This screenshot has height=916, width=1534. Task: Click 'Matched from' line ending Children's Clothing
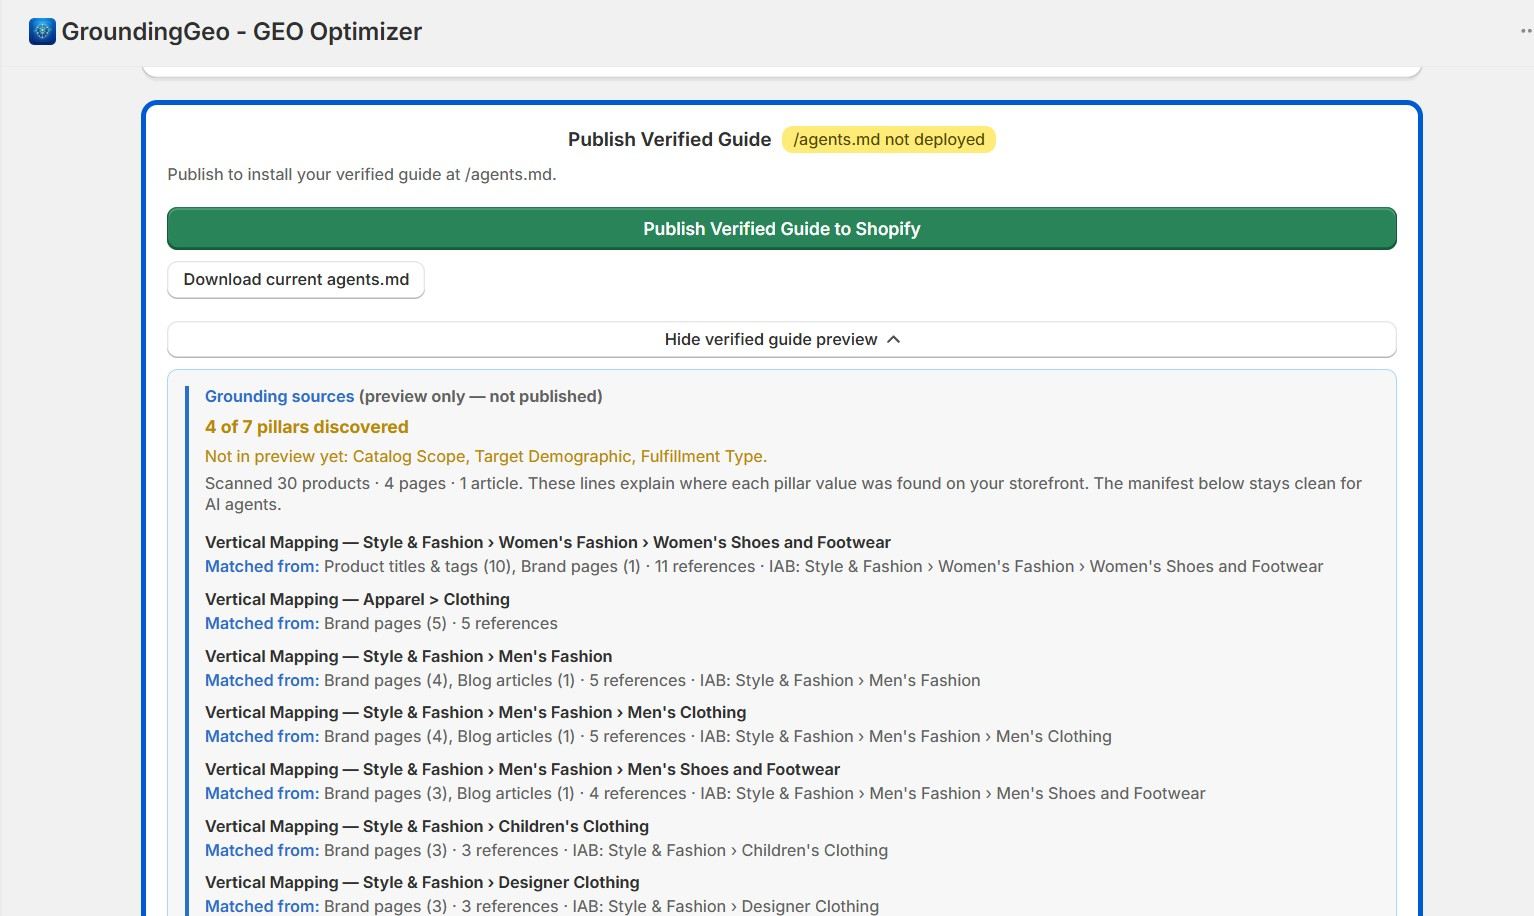[x=546, y=851]
